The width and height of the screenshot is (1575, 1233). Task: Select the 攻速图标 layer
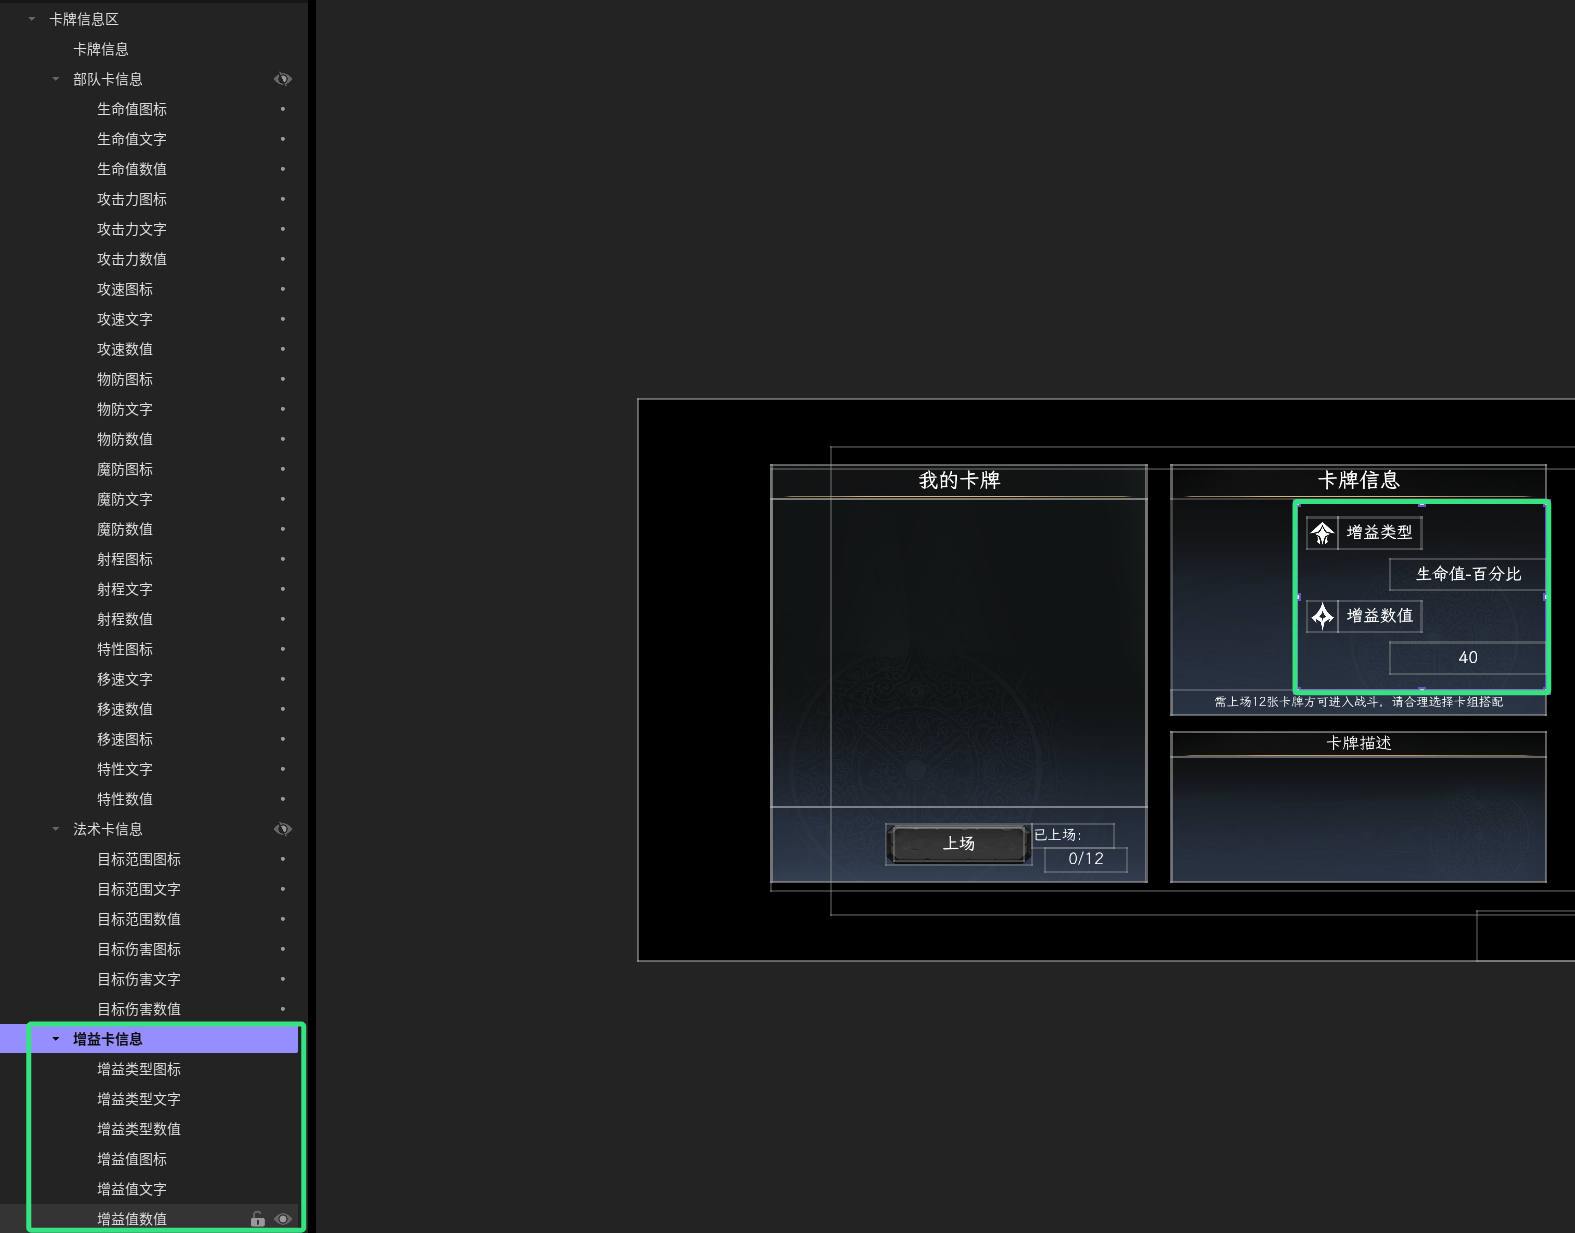click(x=125, y=289)
